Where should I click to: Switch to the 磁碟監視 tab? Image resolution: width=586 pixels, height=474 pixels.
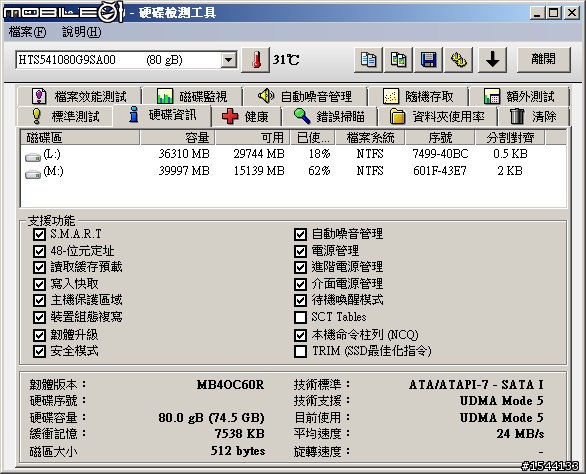pos(192,96)
